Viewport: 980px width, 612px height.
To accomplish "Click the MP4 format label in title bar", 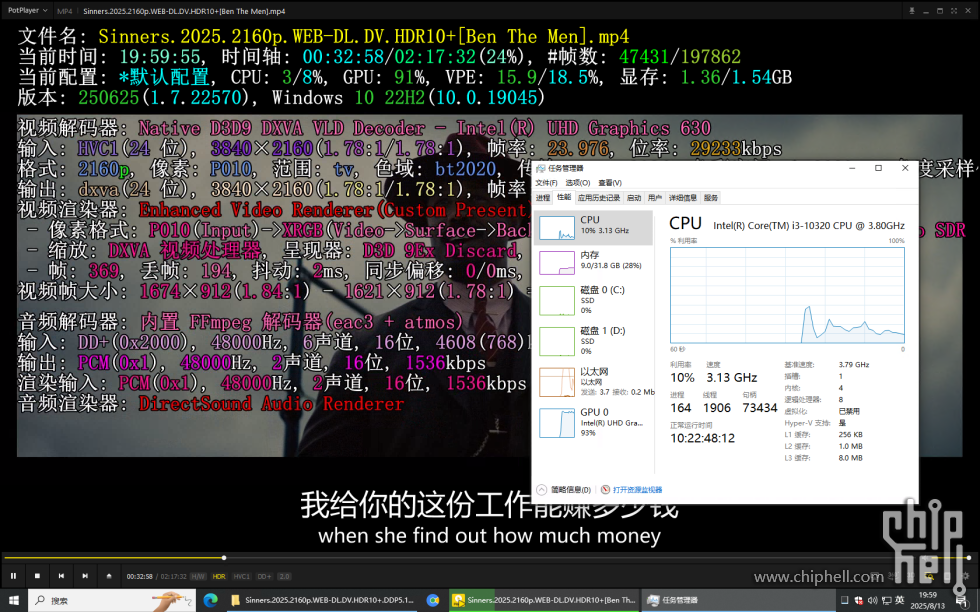I will [x=64, y=11].
